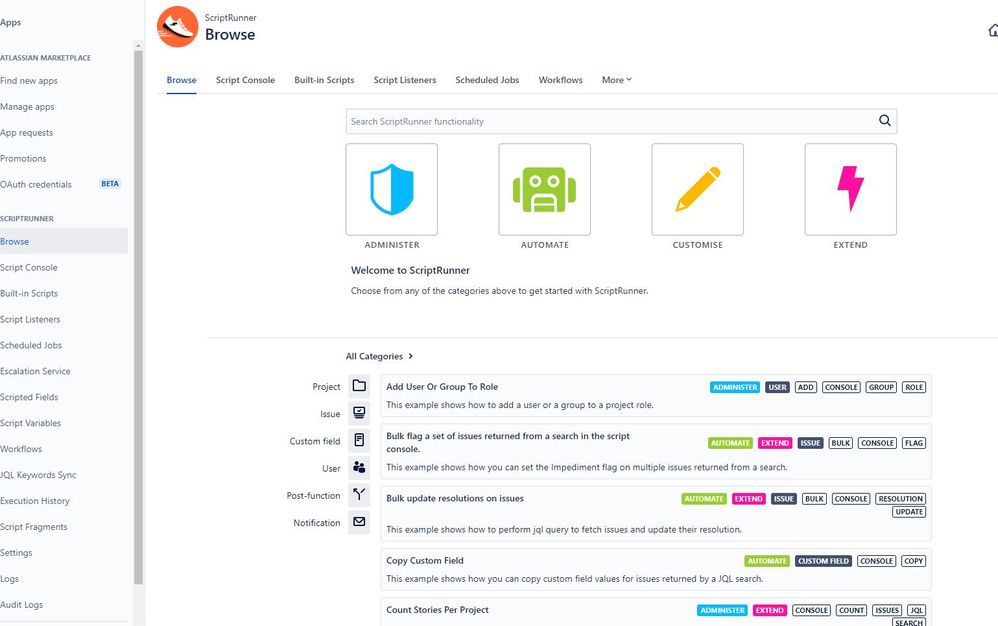Open the Extend lightning bolt tile
The height and width of the screenshot is (626, 998).
(850, 190)
